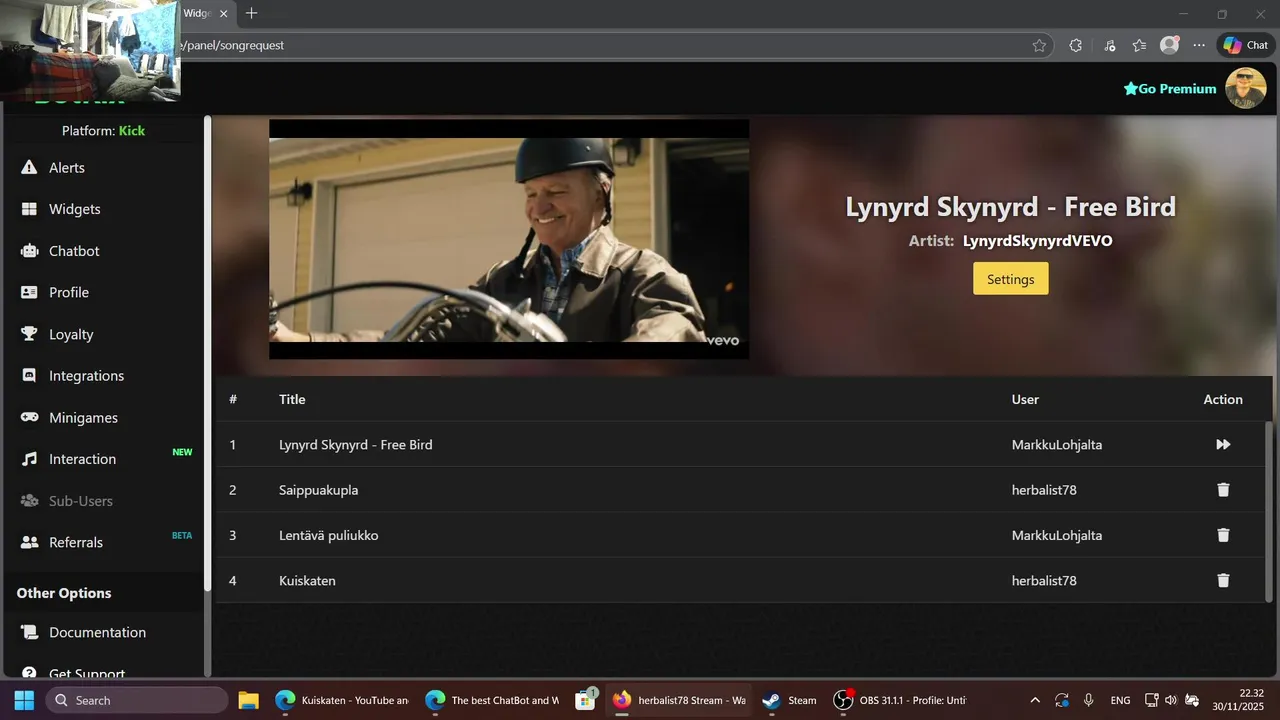Click the Sub-Users people icon
Screen dimensions: 1280x720
pyautogui.click(x=29, y=501)
